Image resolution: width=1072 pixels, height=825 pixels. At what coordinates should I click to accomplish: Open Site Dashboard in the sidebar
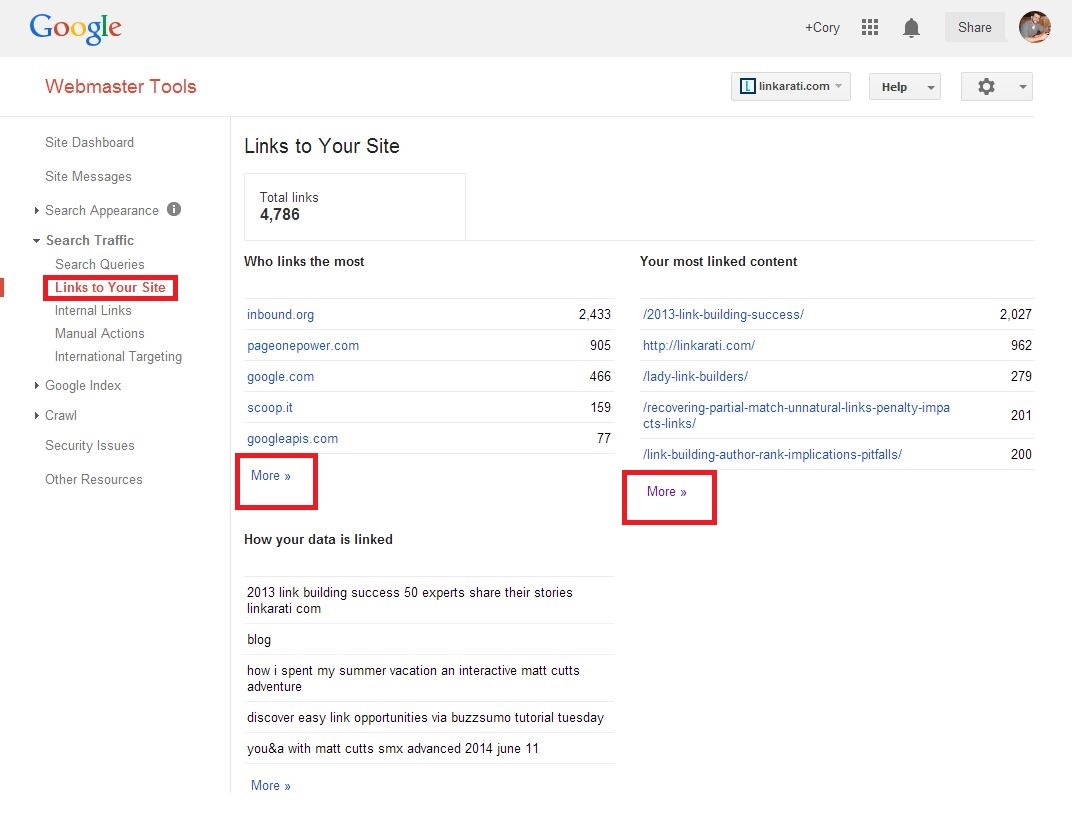(89, 142)
